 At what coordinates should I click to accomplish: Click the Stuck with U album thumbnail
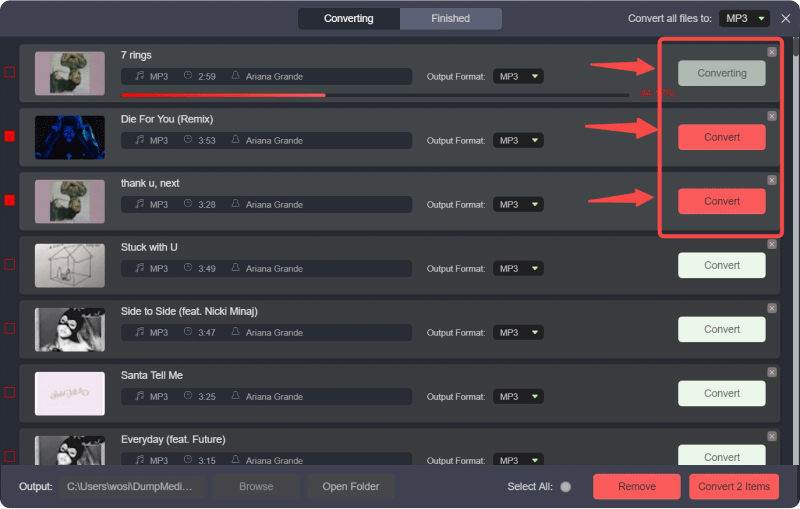70,265
